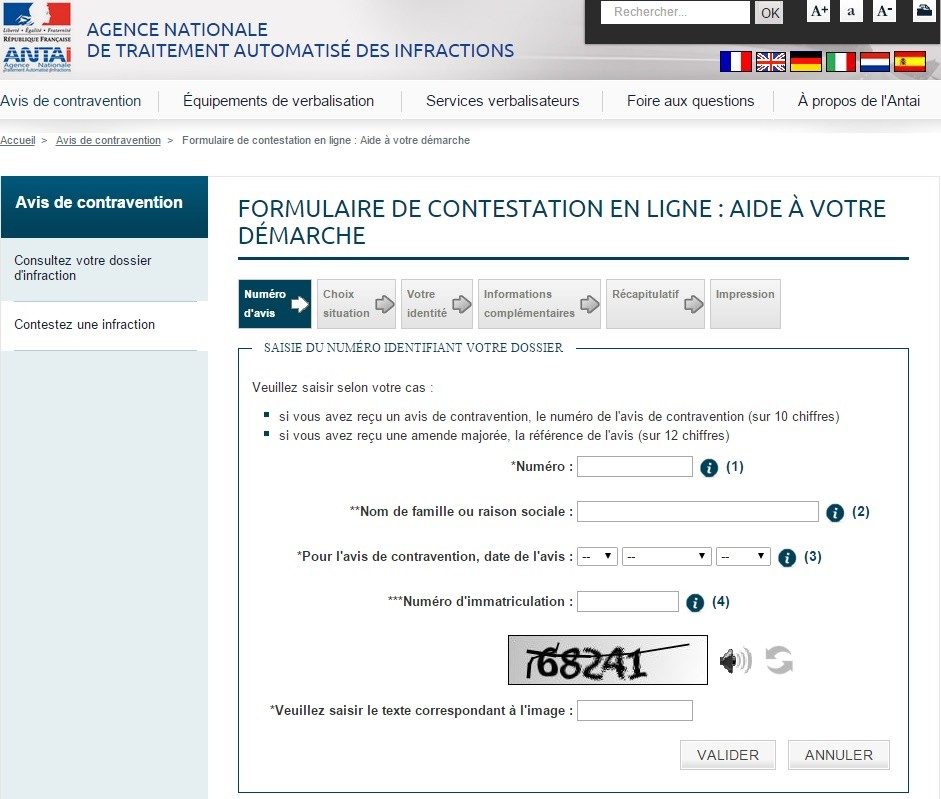Refresh the captcha image
941x799 pixels.
(x=779, y=660)
